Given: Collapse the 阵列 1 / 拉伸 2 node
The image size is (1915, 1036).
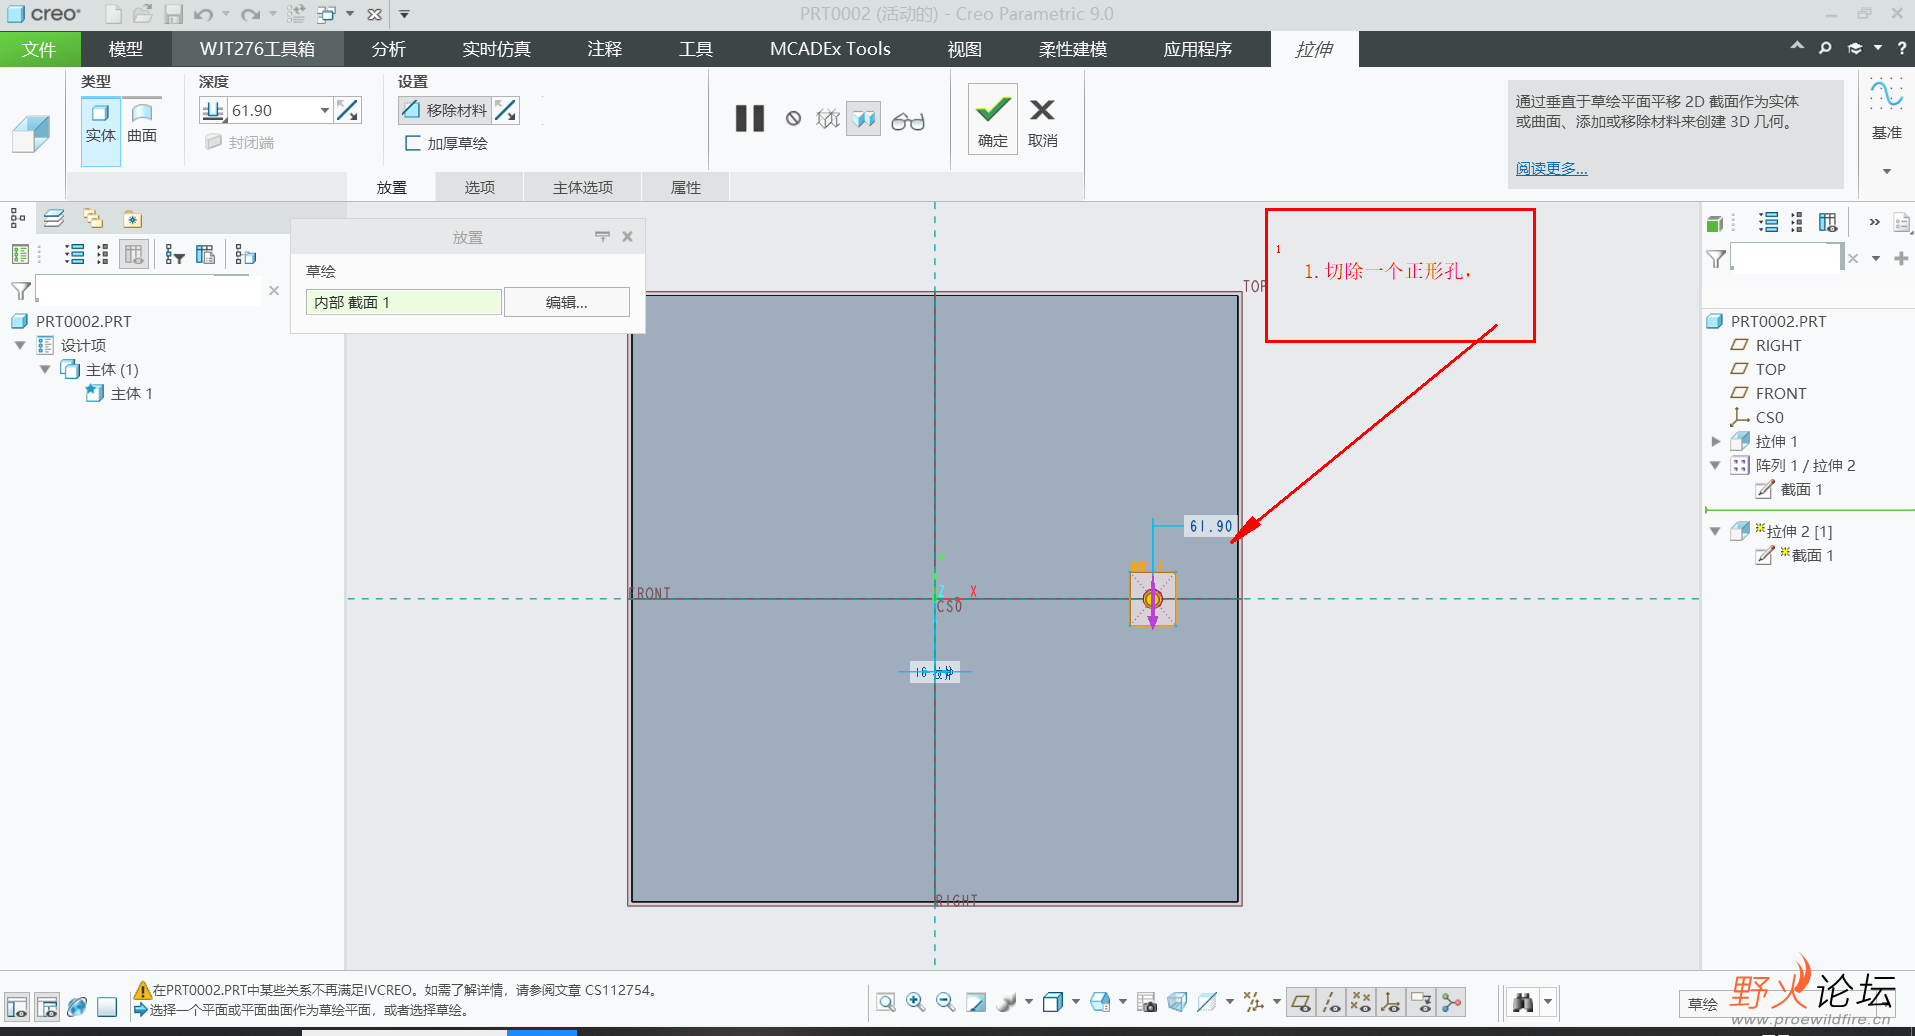Looking at the screenshot, I should pos(1716,465).
